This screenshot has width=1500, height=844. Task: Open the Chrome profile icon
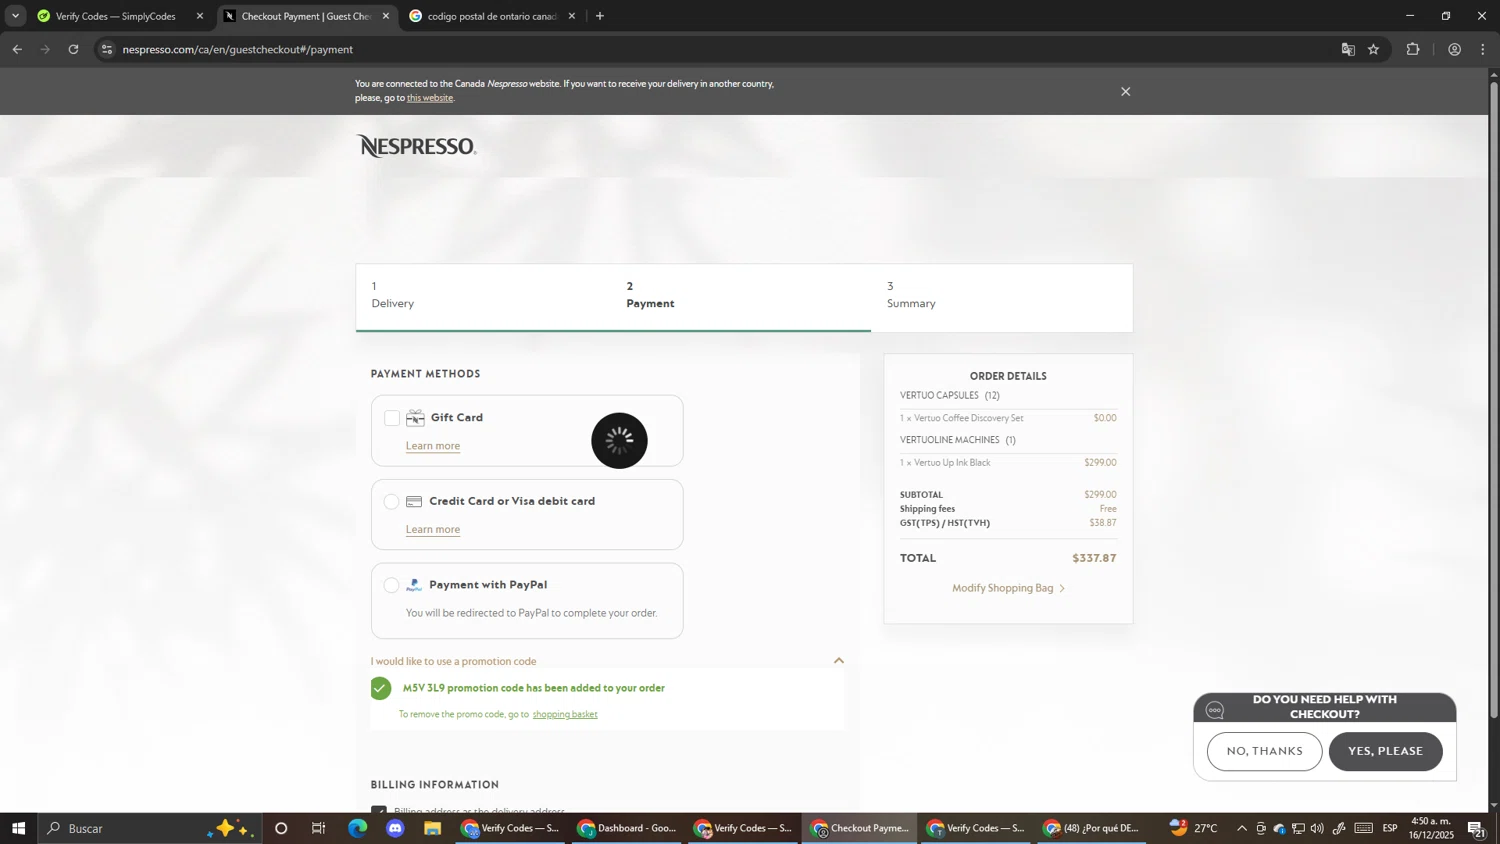(x=1454, y=49)
